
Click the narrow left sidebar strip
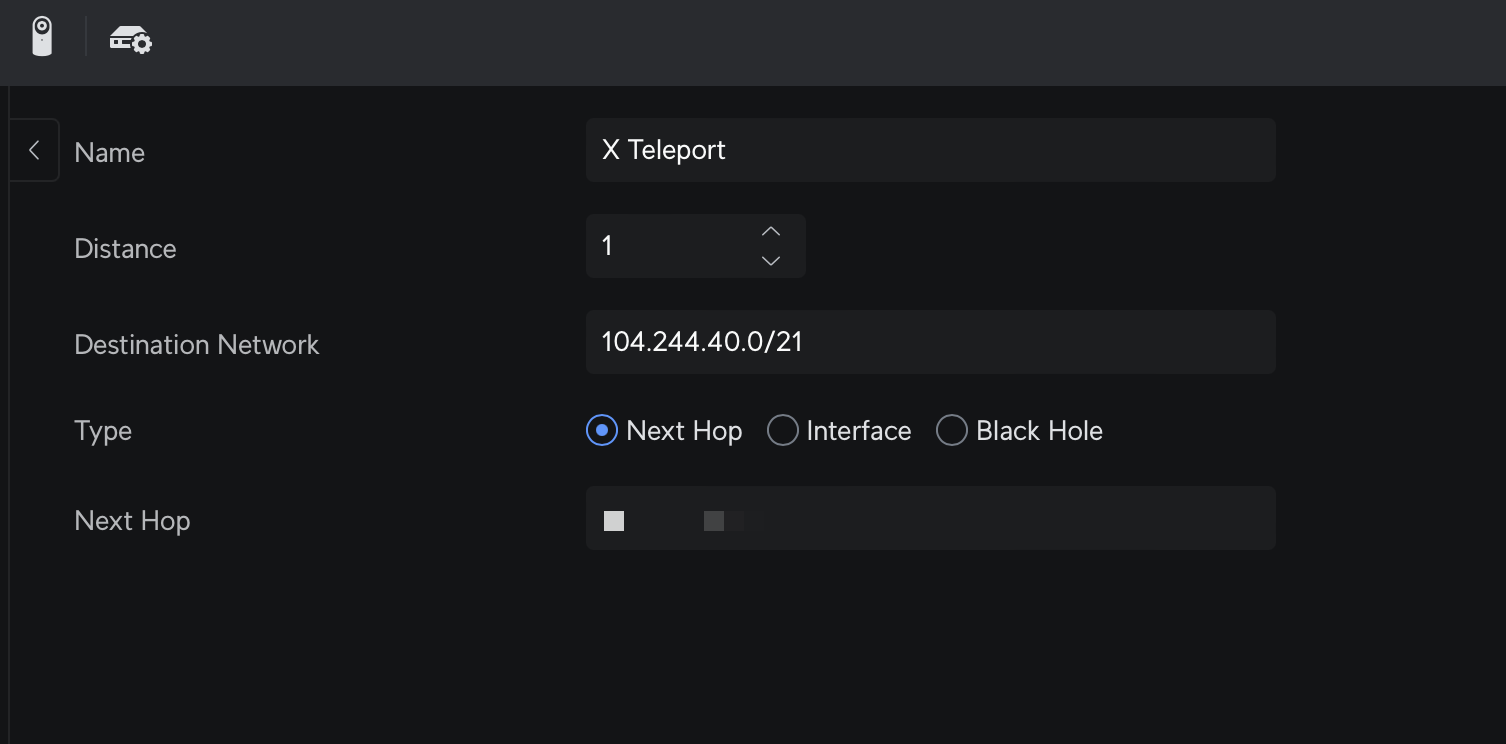click(4, 450)
